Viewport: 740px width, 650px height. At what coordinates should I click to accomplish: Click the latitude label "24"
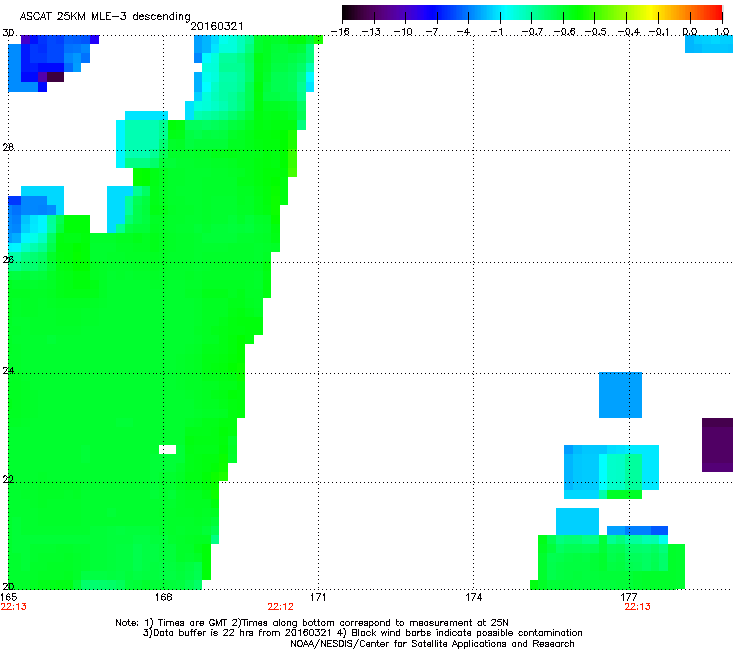[x=8, y=371]
